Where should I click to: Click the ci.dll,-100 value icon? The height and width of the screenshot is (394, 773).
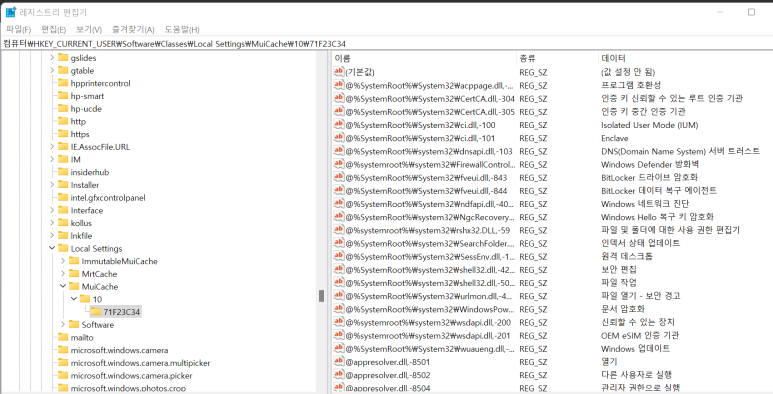pos(339,124)
